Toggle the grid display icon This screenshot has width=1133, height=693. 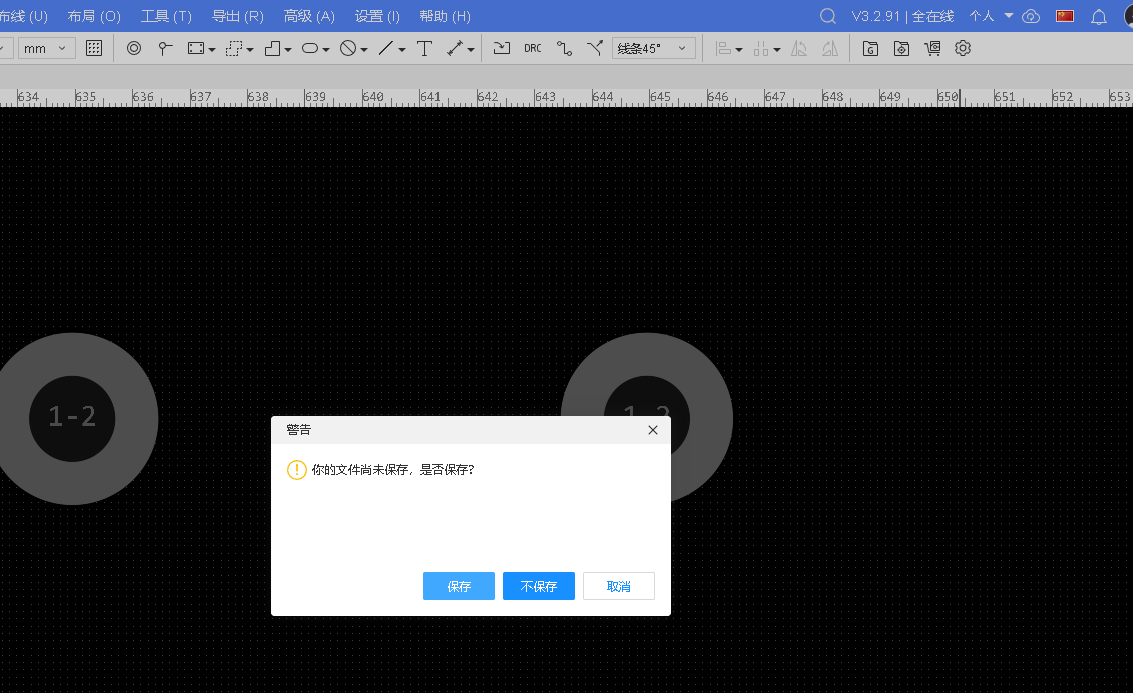click(x=94, y=48)
